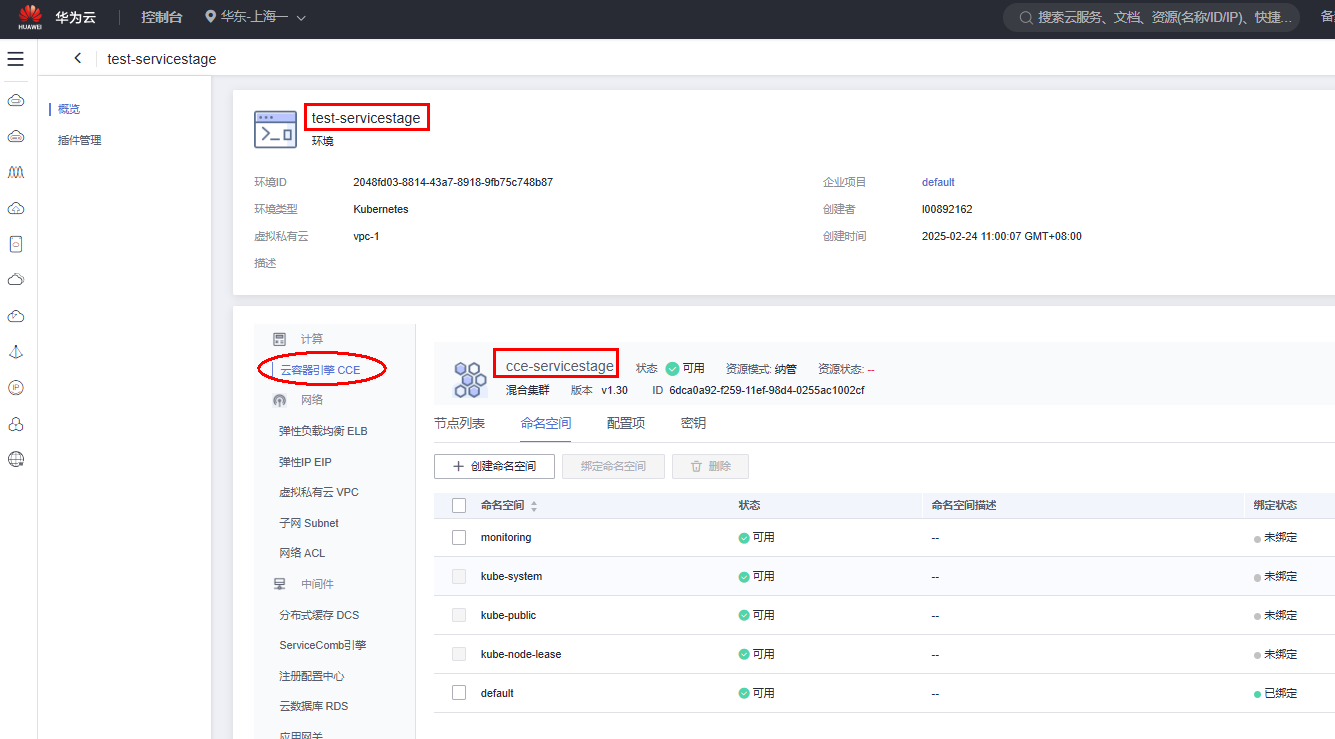Focus the cloud services search box

pyautogui.click(x=1152, y=17)
